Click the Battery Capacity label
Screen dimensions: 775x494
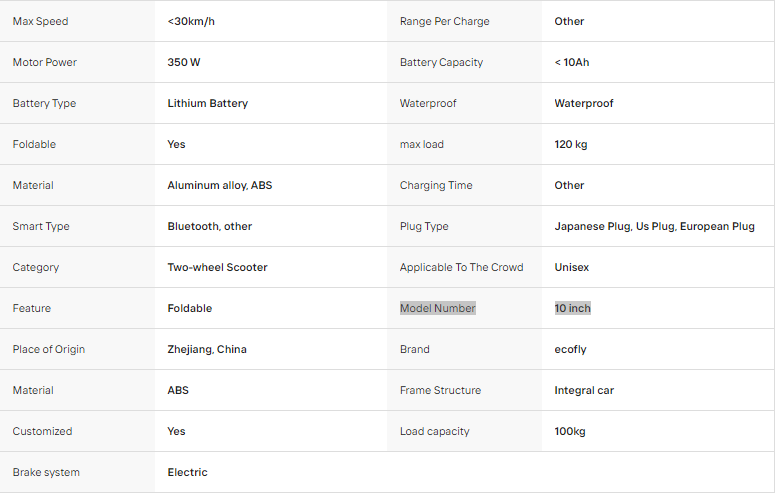coord(441,62)
